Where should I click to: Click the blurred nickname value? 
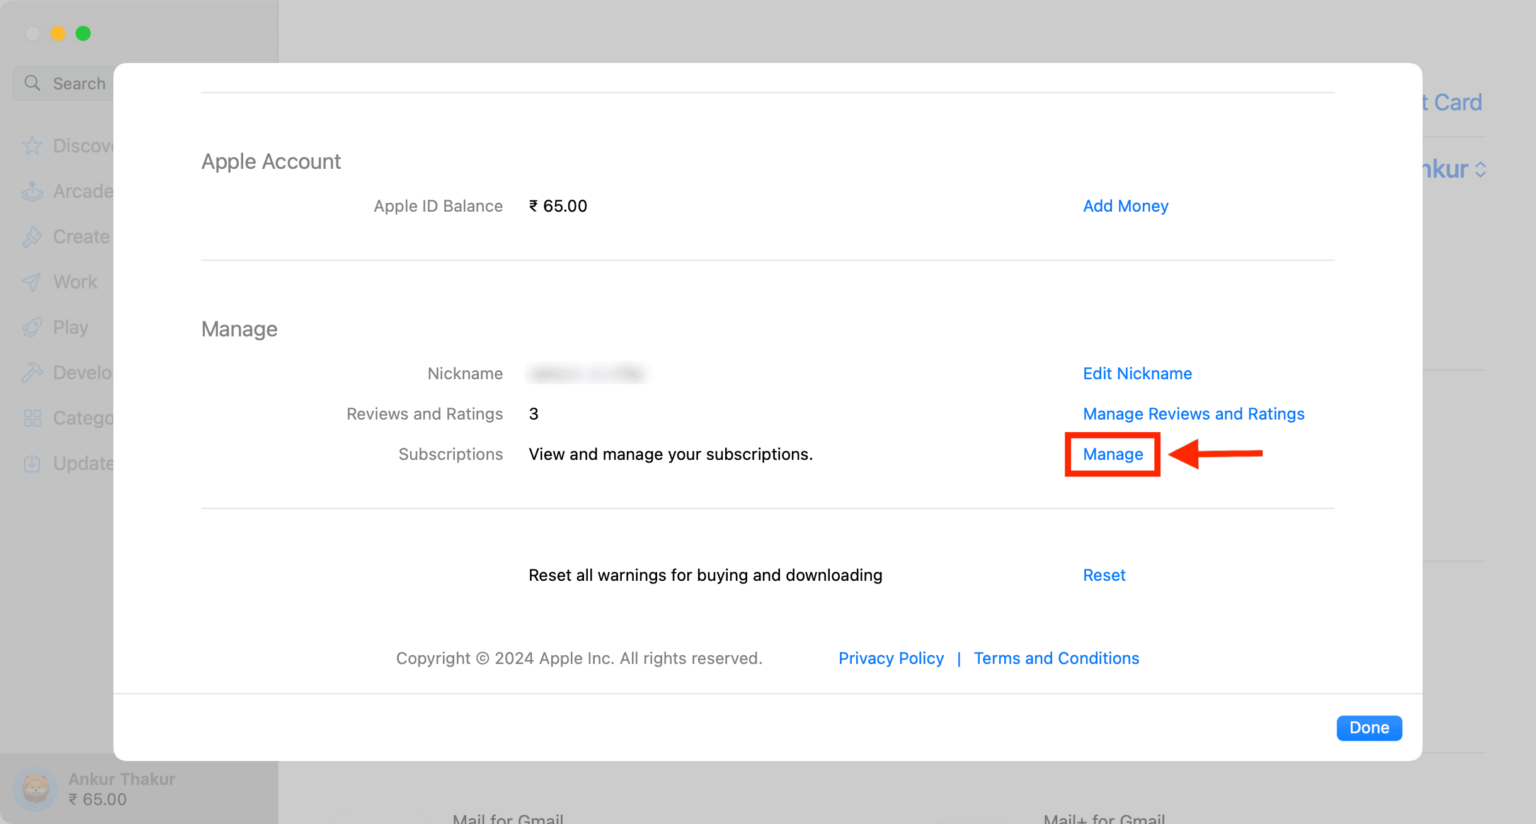[587, 374]
